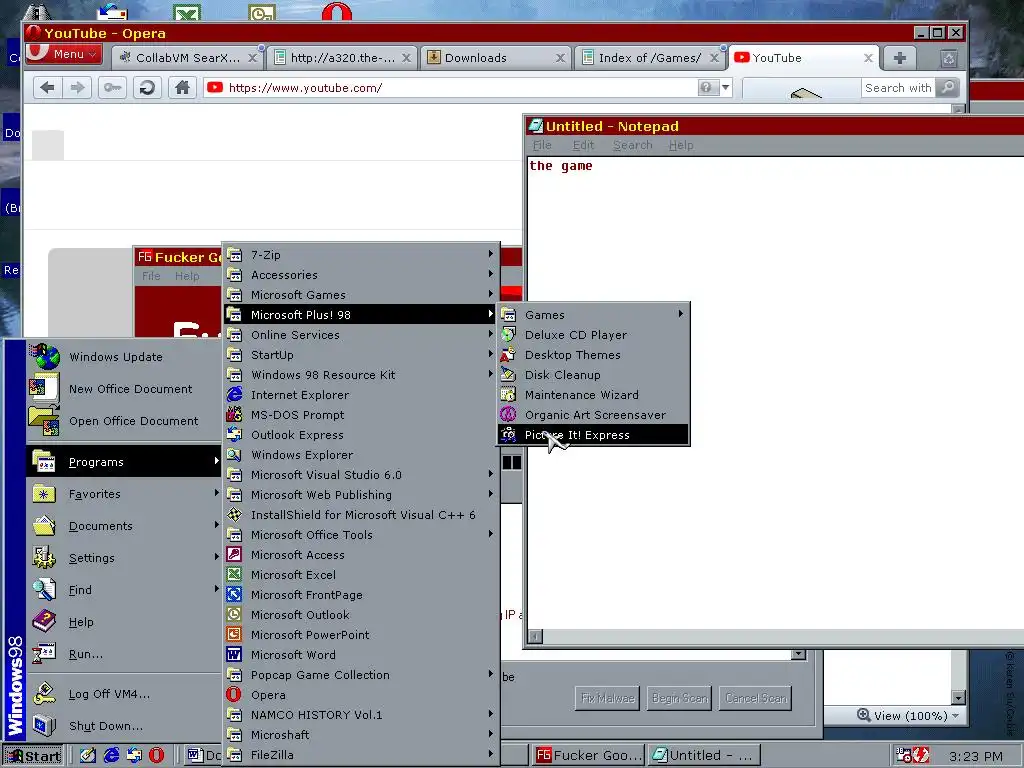1024x768 pixels.
Task: Launch Microsoft Excel from Programs
Action: pyautogui.click(x=361, y=575)
